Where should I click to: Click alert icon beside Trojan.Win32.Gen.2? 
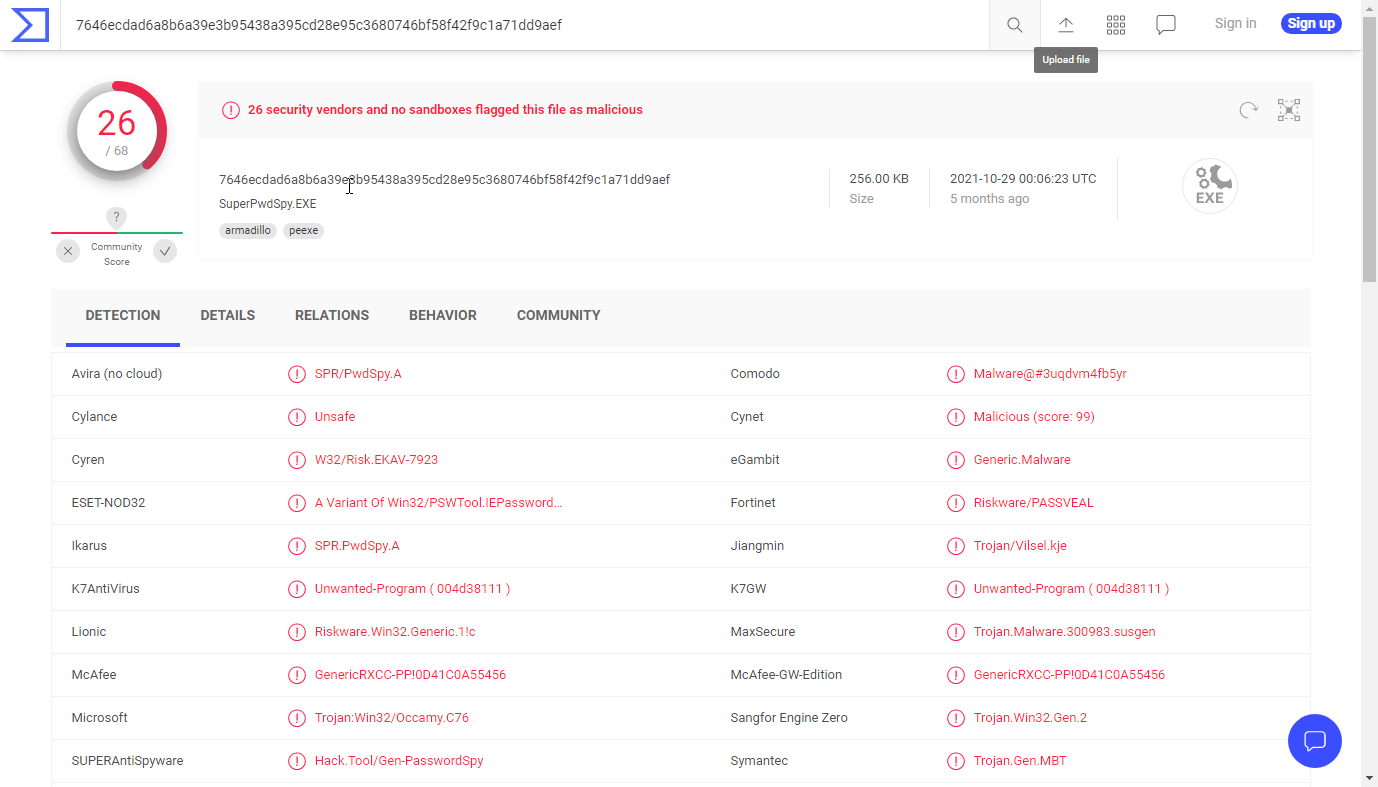click(x=956, y=718)
